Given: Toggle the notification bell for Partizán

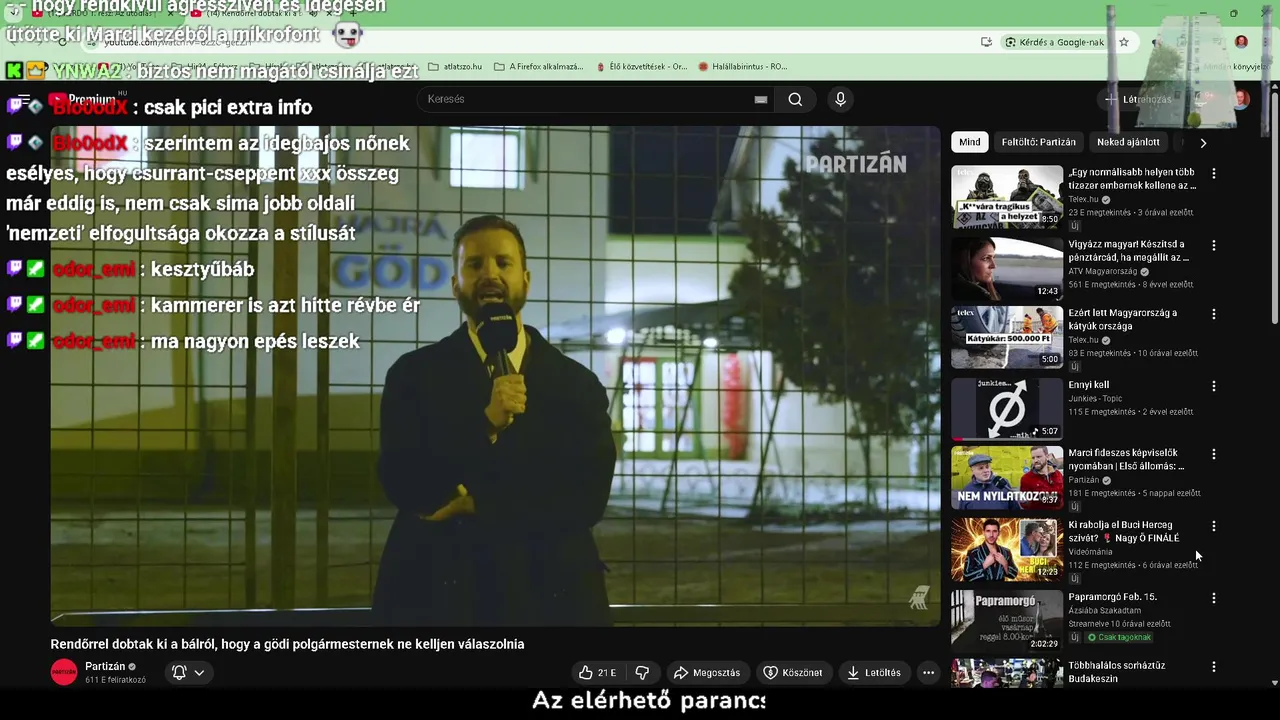Looking at the screenshot, I should pos(179,673).
